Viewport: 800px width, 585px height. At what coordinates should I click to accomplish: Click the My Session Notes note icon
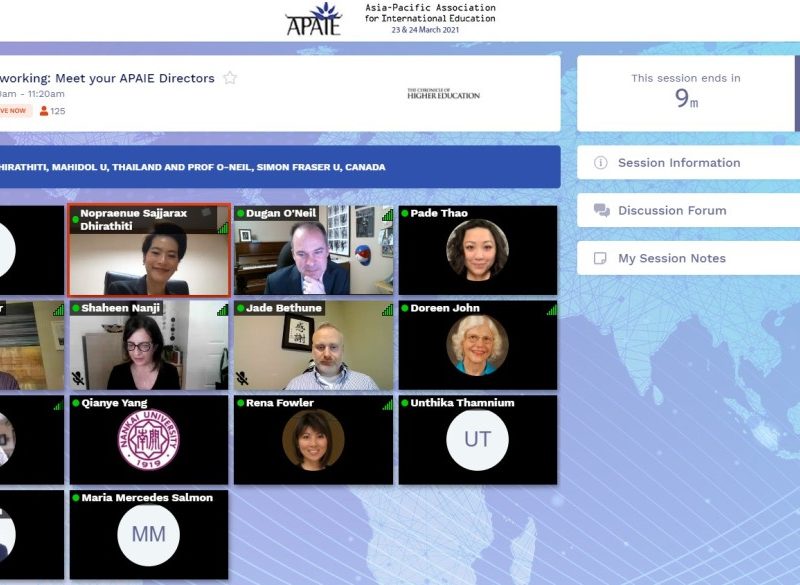[x=601, y=259]
